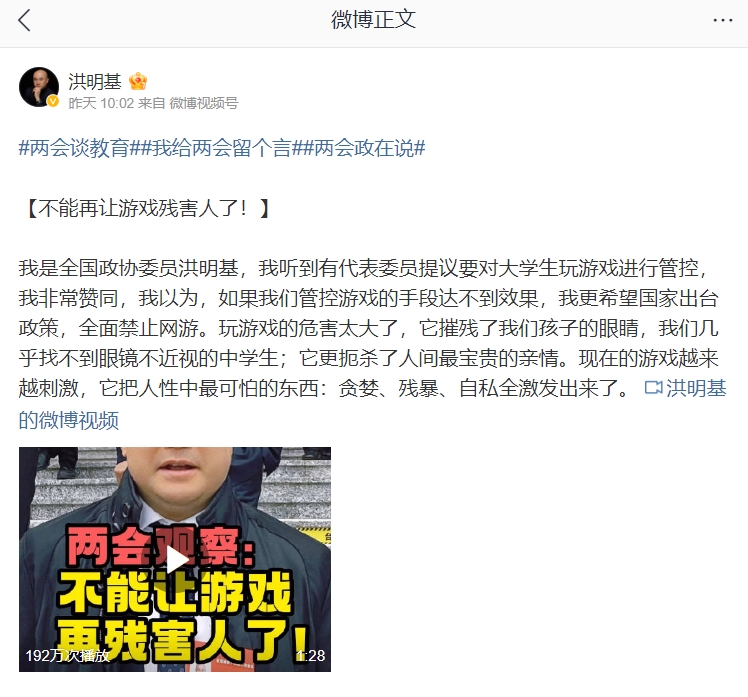The height and width of the screenshot is (697, 748).
Task: Click the 微博正文 page title
Action: coord(374,21)
